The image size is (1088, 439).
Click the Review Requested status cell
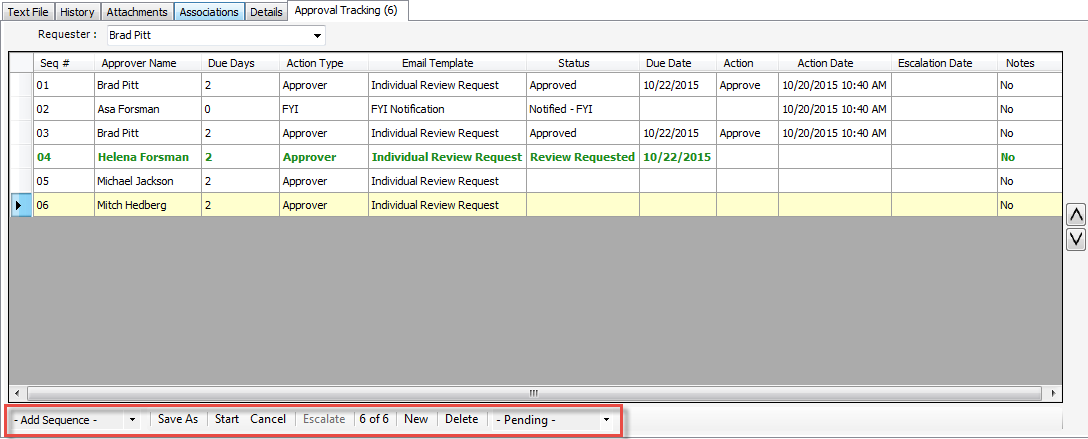[x=583, y=157]
